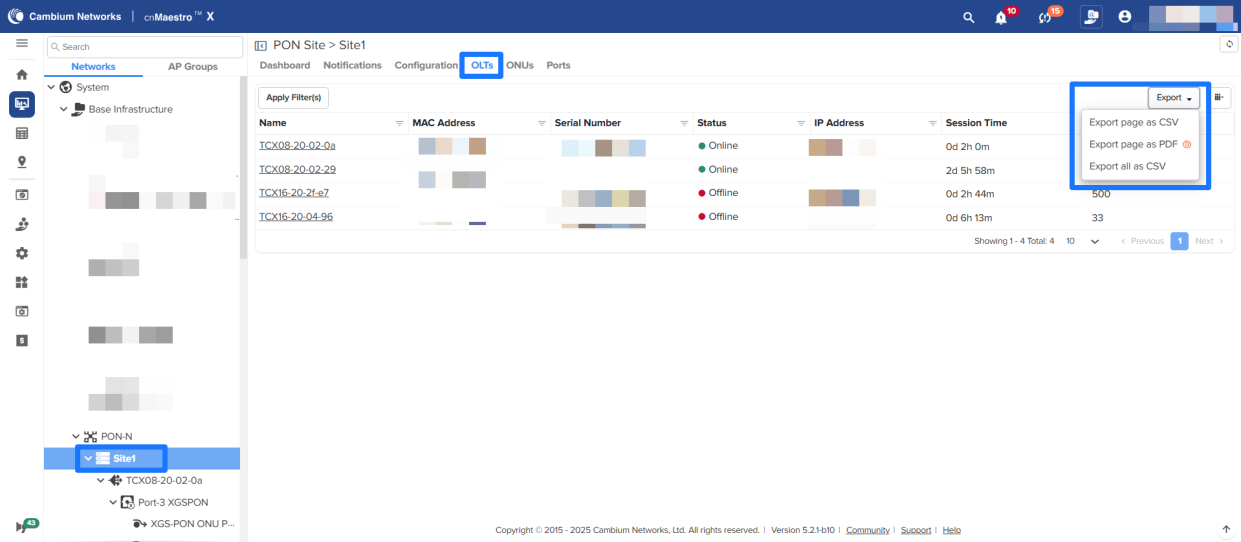1241x542 pixels.
Task: Click the sidebar hand-with-gear services icon
Action: [x=21, y=224]
